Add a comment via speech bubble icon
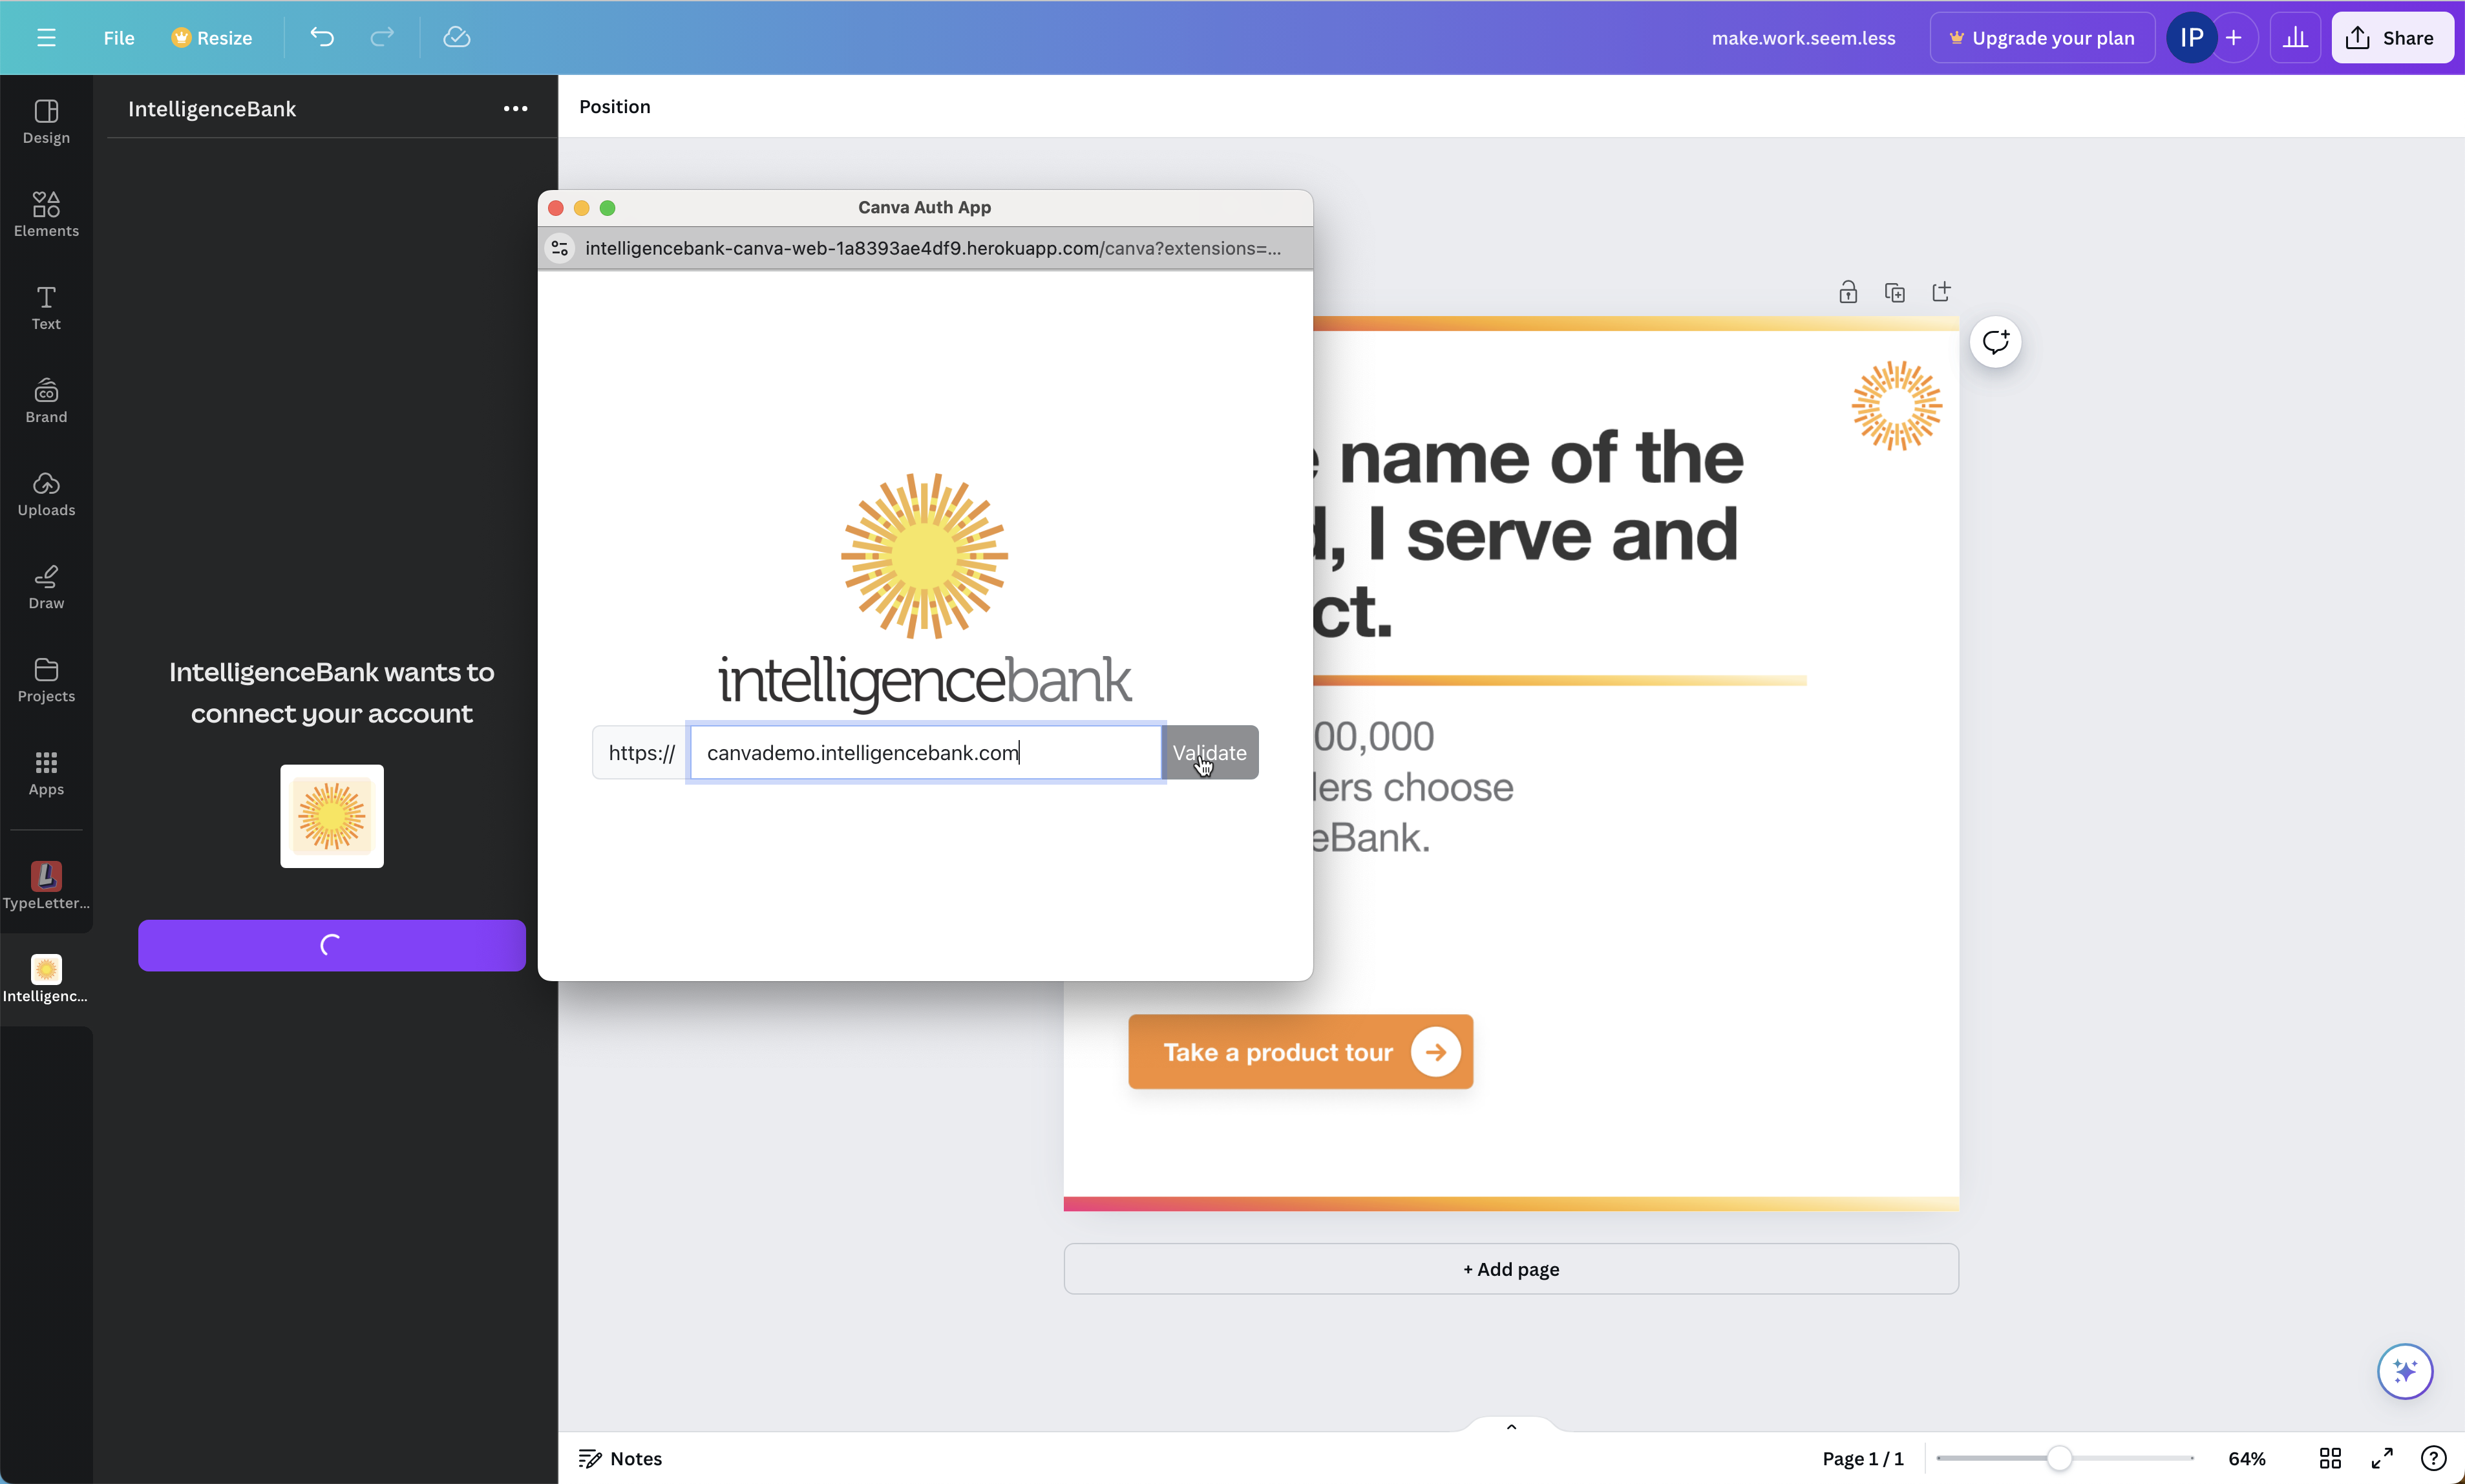The width and height of the screenshot is (2465, 1484). coord(1995,343)
